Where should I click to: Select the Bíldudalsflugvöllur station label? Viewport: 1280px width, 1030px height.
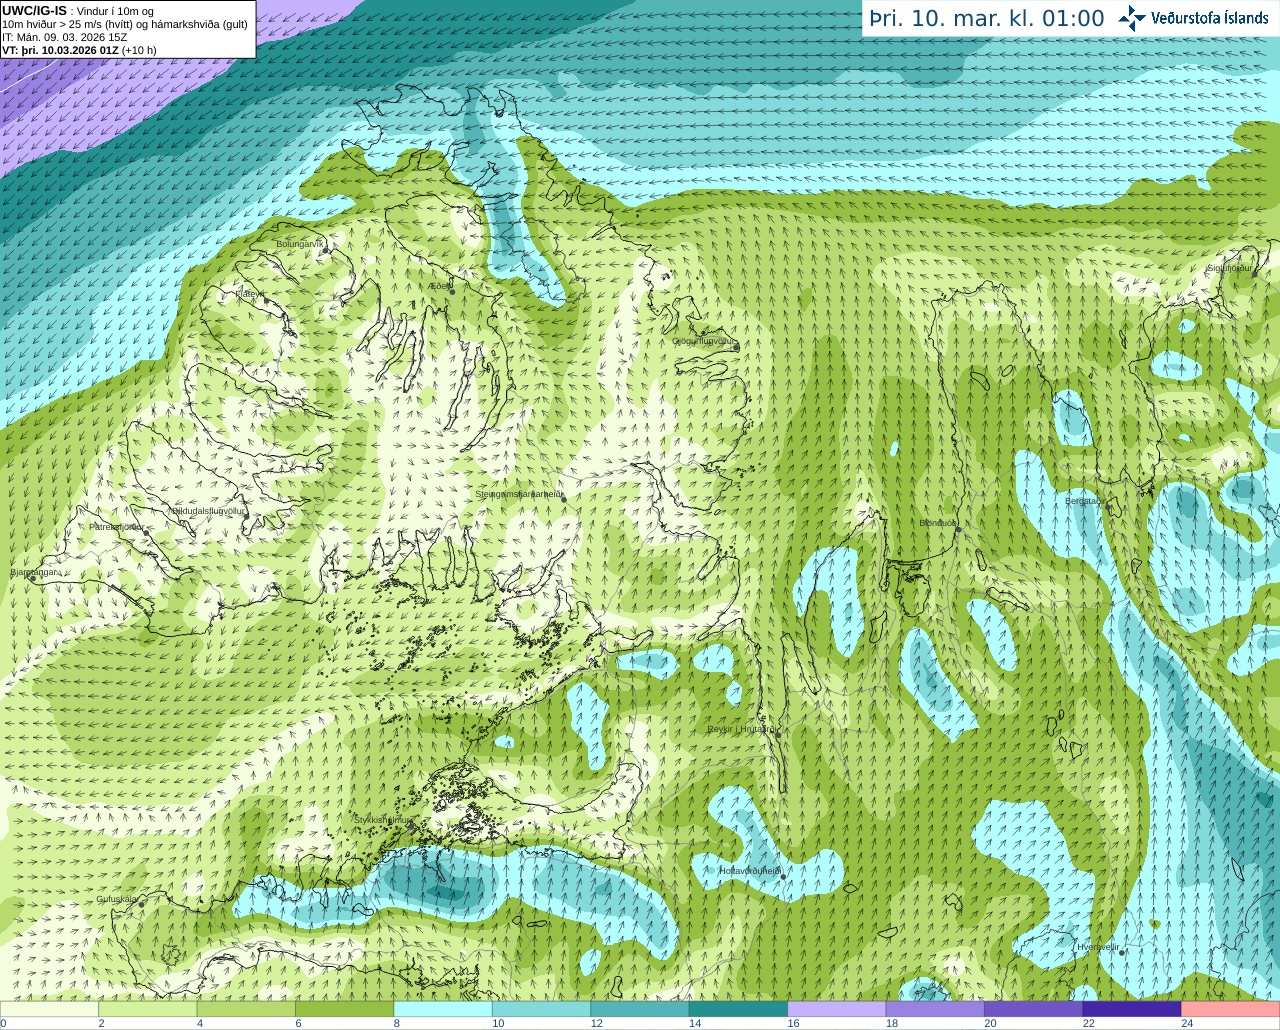[x=209, y=511]
